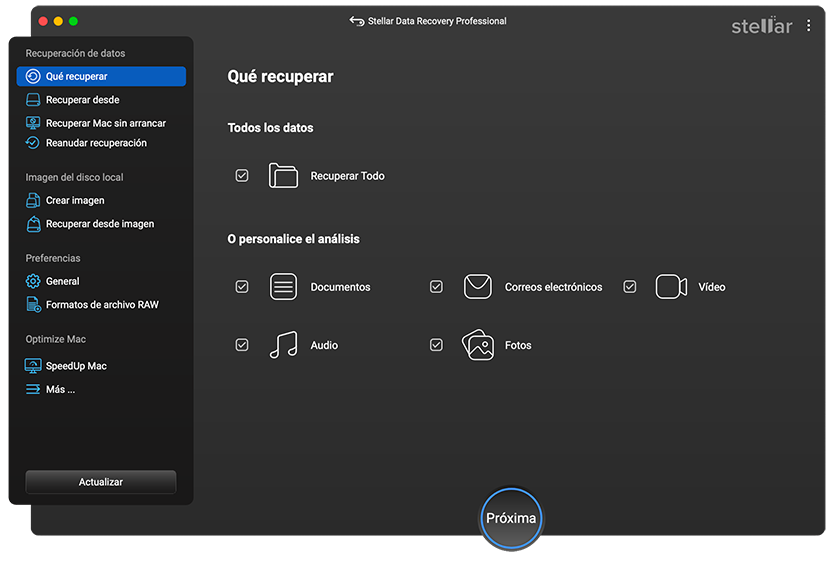Uncheck the Documentos checkbox
This screenshot has width=831, height=569.
242,287
